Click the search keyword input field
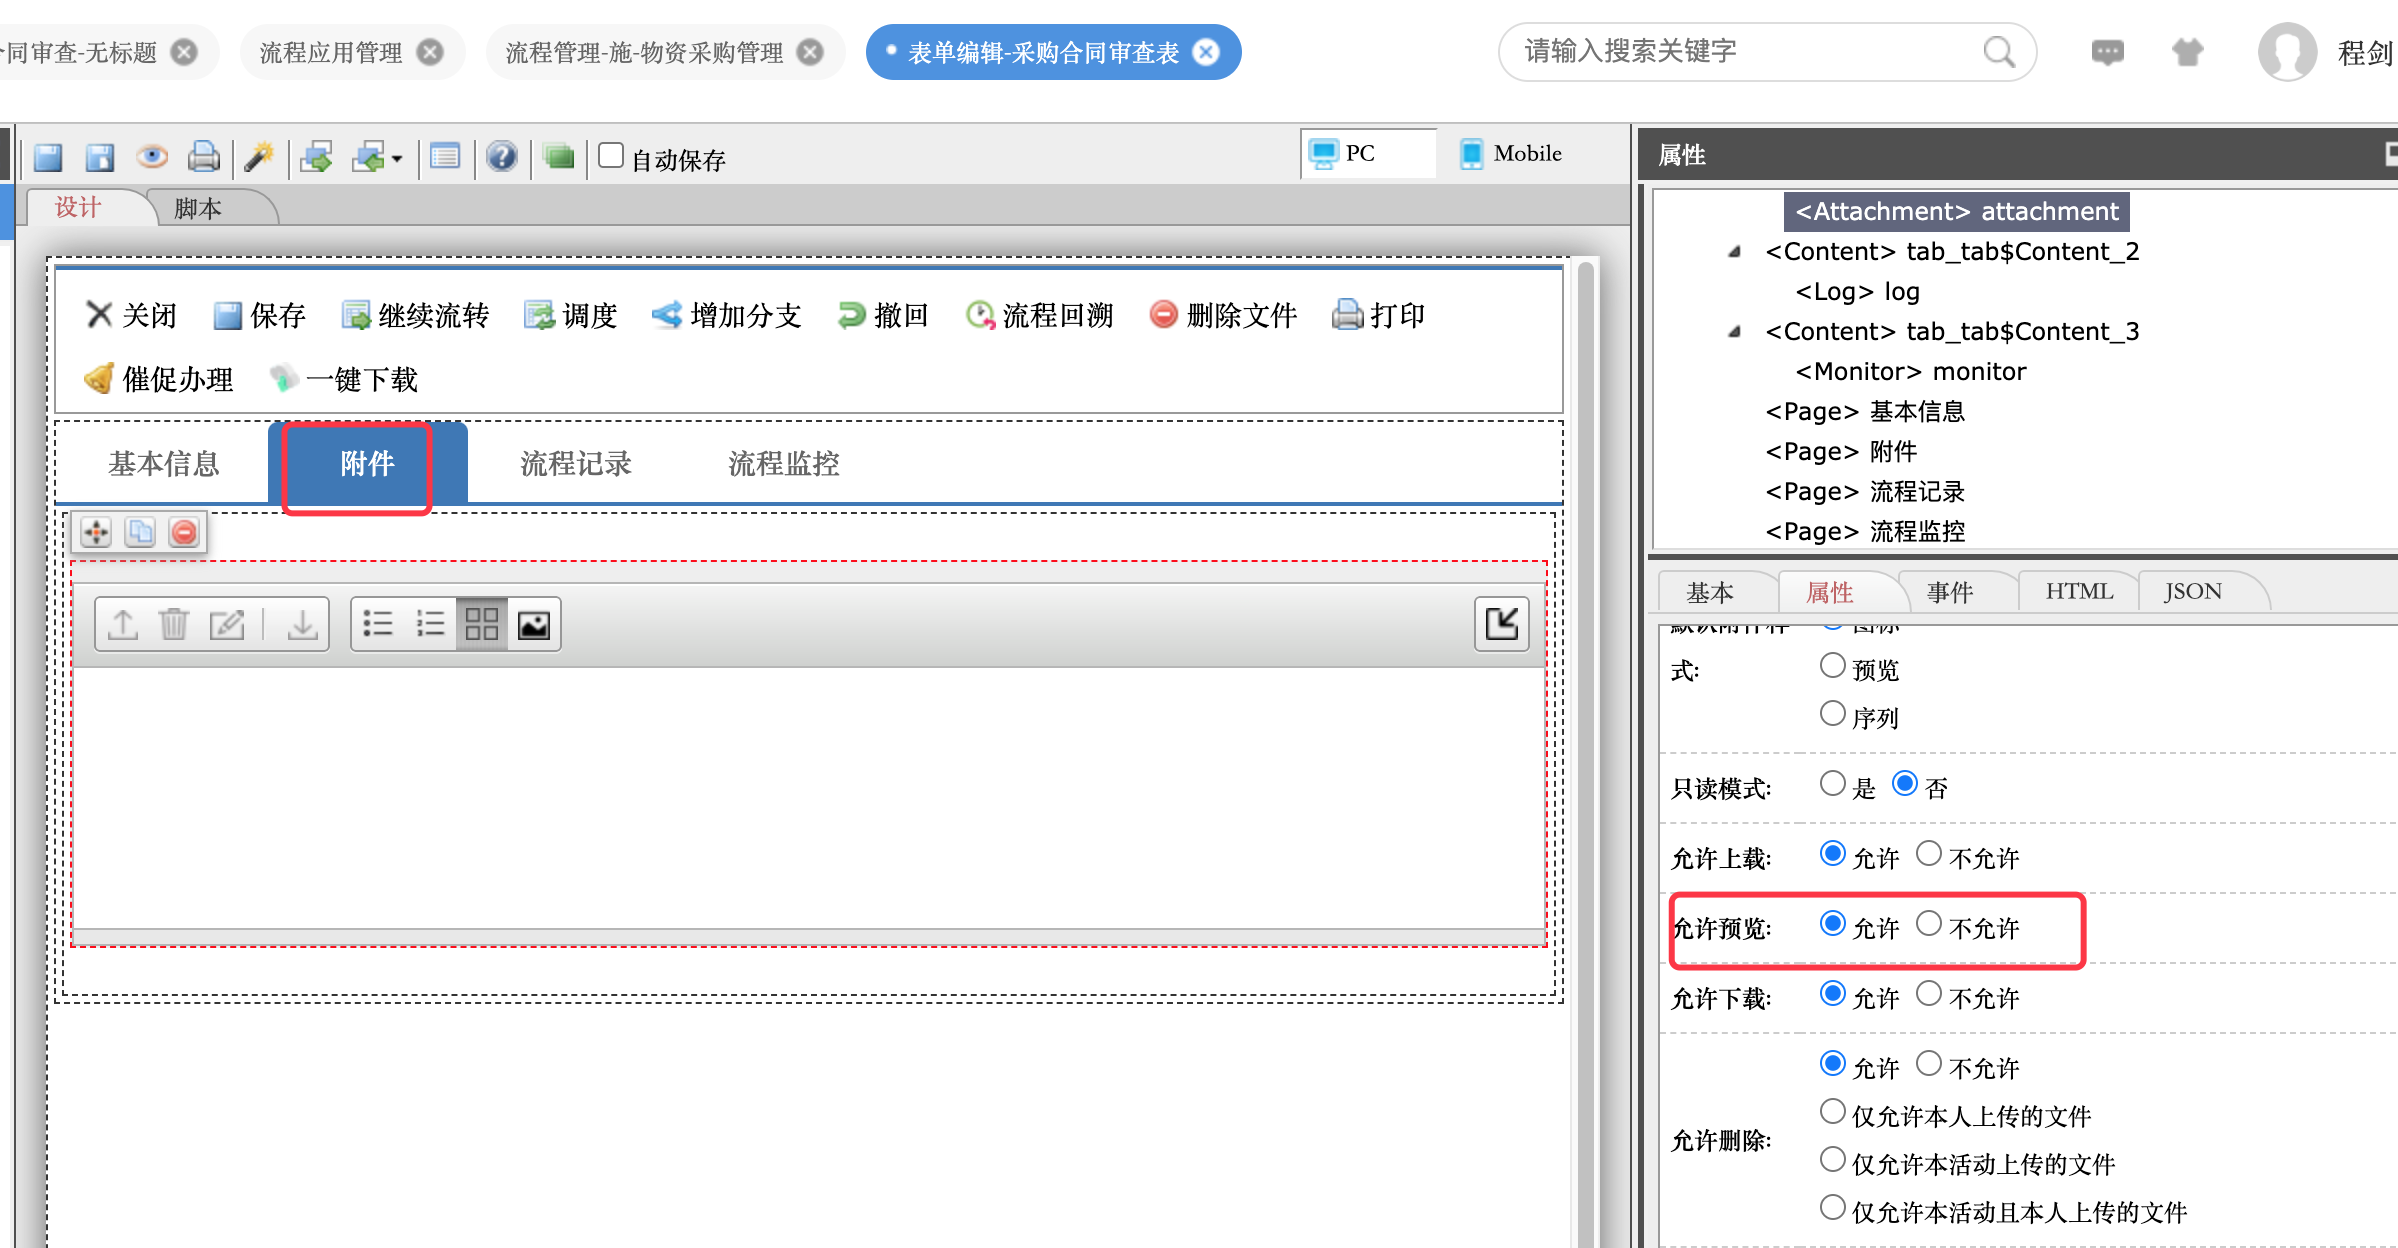Screen dimensions: 2398x1248 pyautogui.click(x=1745, y=52)
